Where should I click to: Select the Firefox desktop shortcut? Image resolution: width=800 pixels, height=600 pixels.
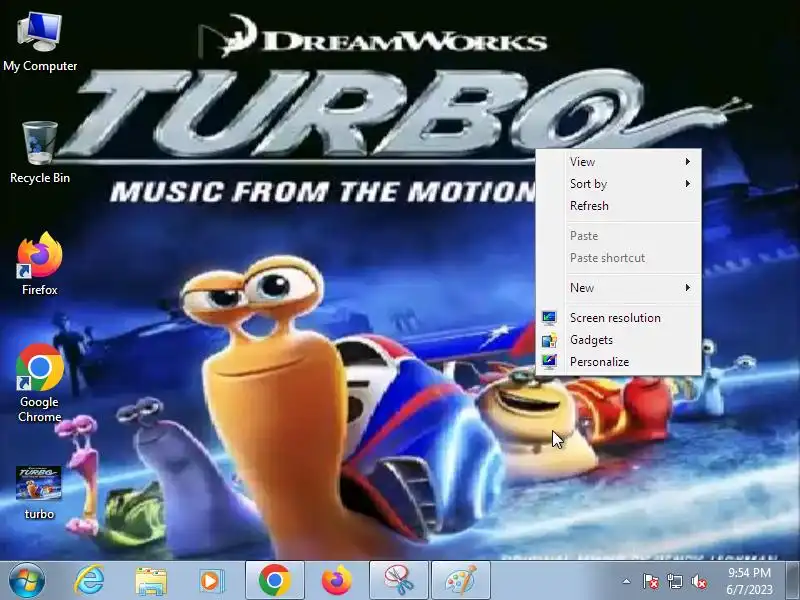(40, 264)
